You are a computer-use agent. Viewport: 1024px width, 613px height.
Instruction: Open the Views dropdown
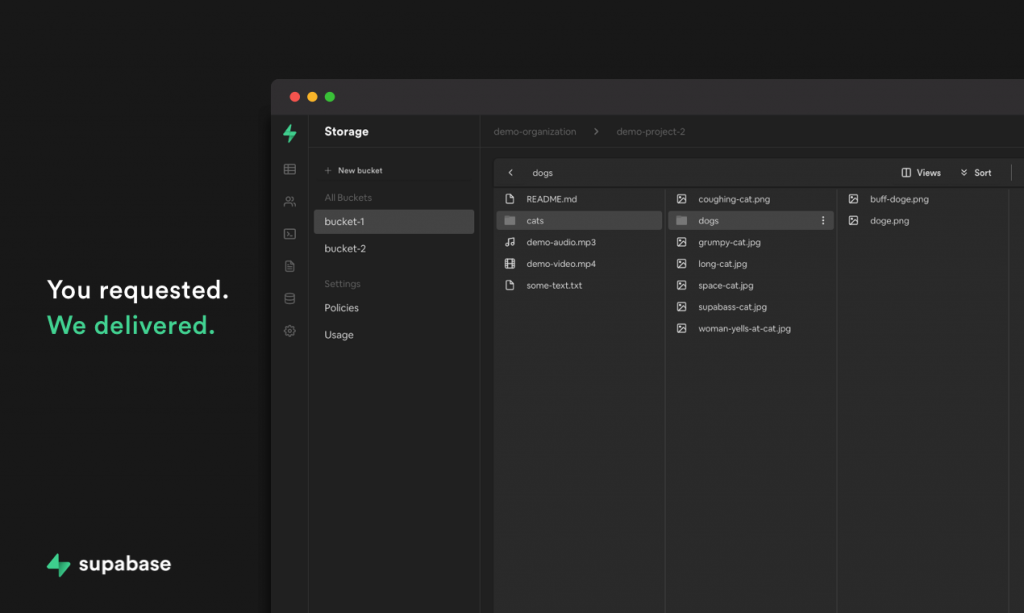(921, 173)
